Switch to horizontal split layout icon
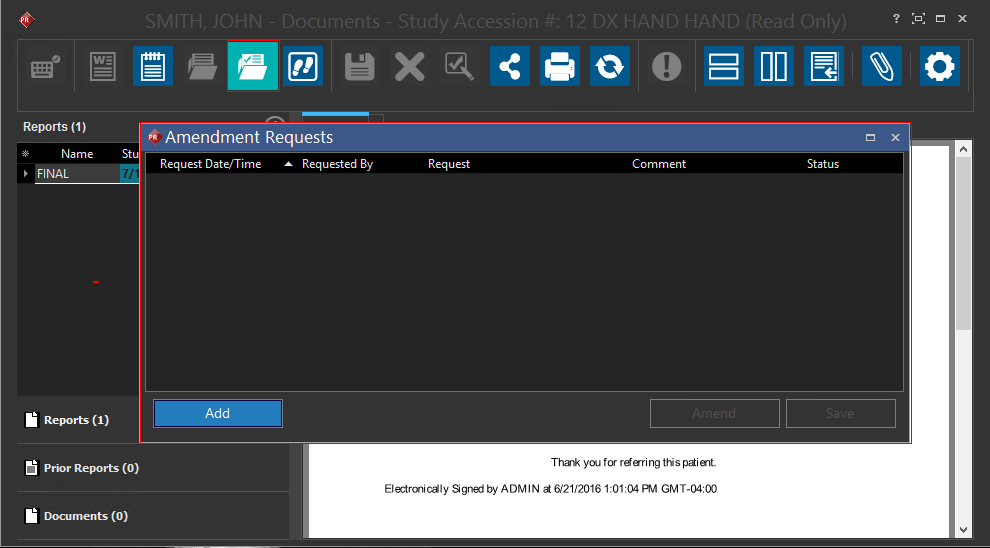Image resolution: width=990 pixels, height=548 pixels. pos(723,67)
